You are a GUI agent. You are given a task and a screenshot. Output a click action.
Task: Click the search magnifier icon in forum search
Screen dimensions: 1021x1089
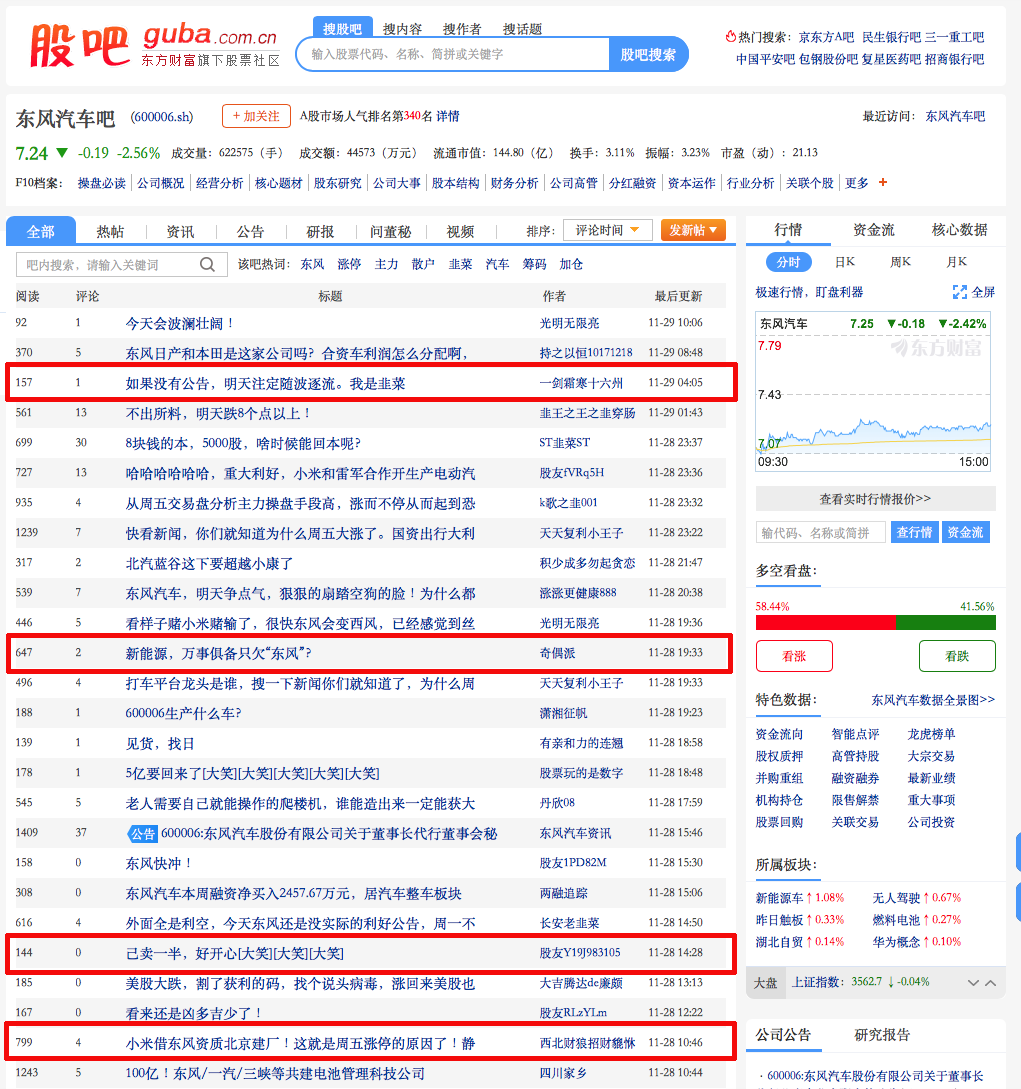pyautogui.click(x=207, y=265)
